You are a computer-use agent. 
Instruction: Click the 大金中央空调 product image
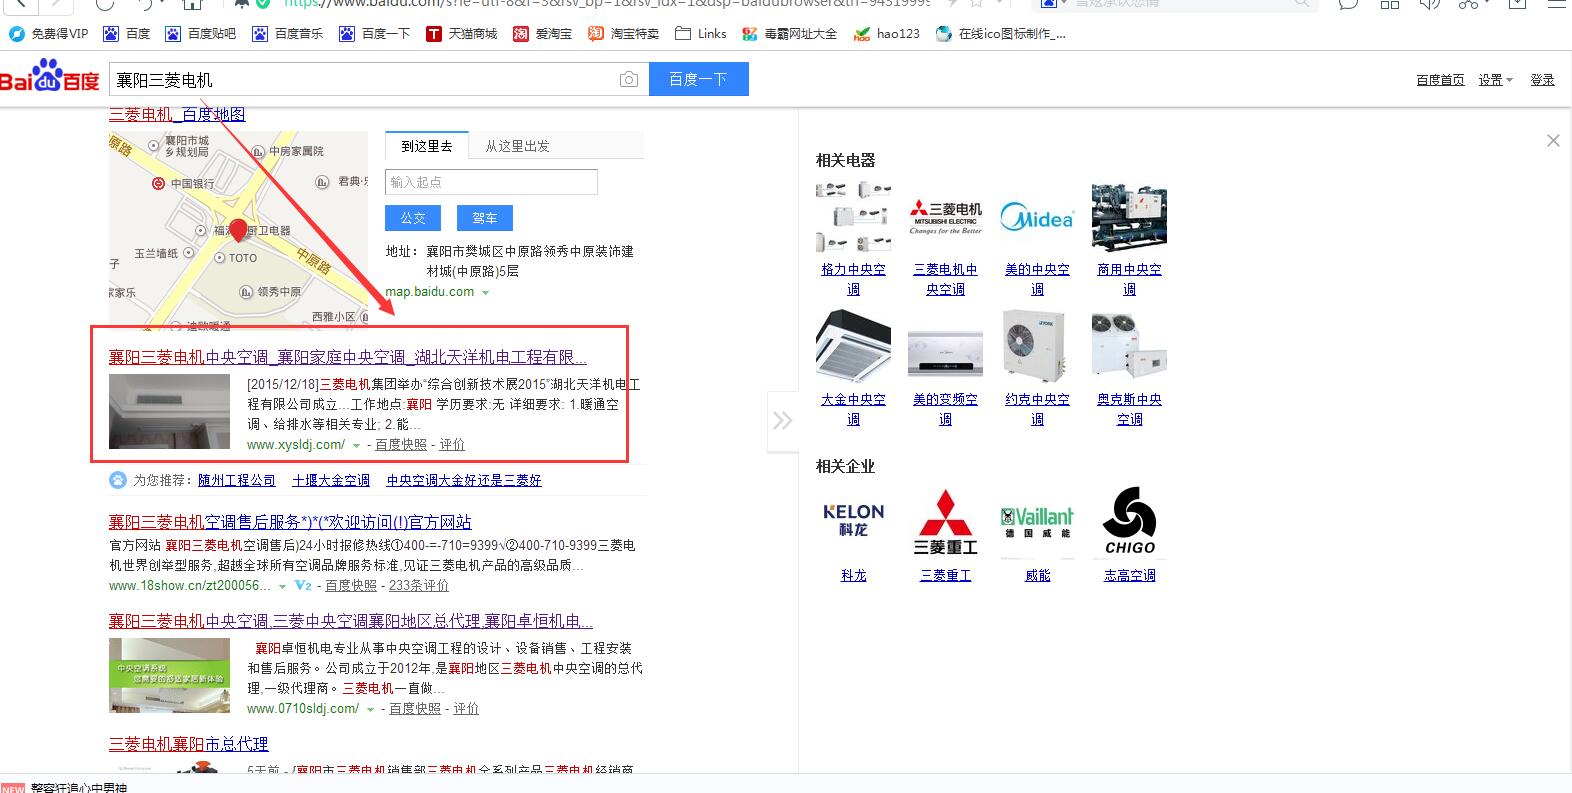(x=853, y=346)
